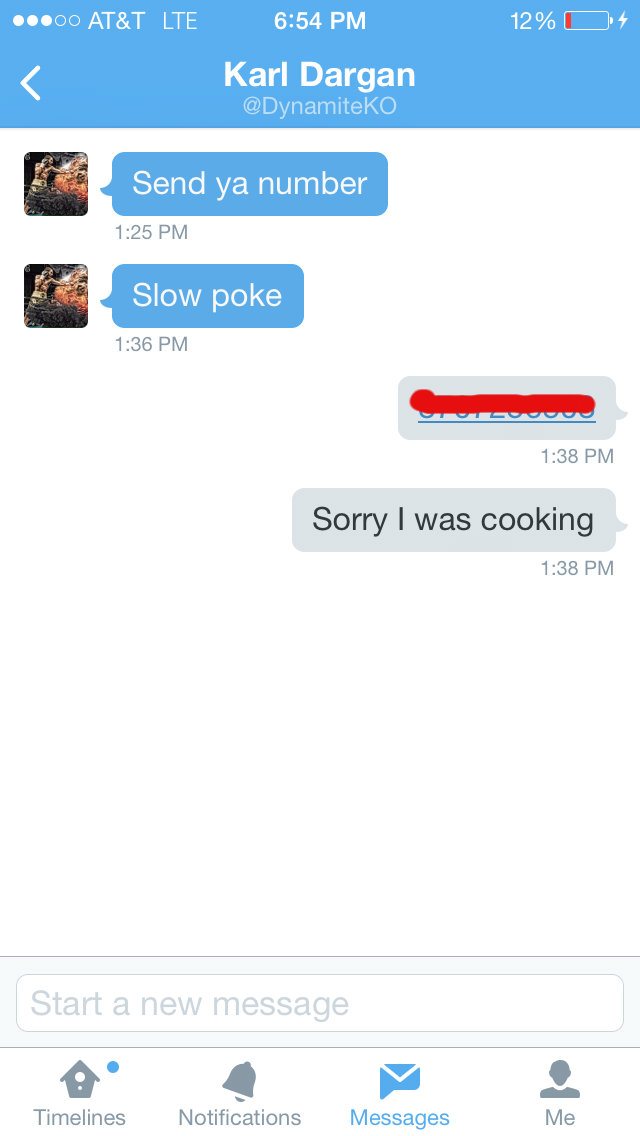Tap the Notifications tab label
This screenshot has height=1136, width=640.
pos(240,1117)
